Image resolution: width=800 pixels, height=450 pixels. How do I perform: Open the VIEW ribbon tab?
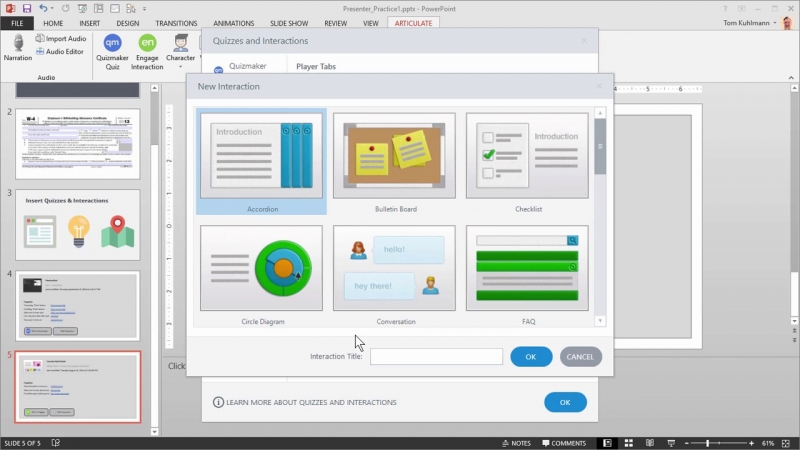(370, 23)
